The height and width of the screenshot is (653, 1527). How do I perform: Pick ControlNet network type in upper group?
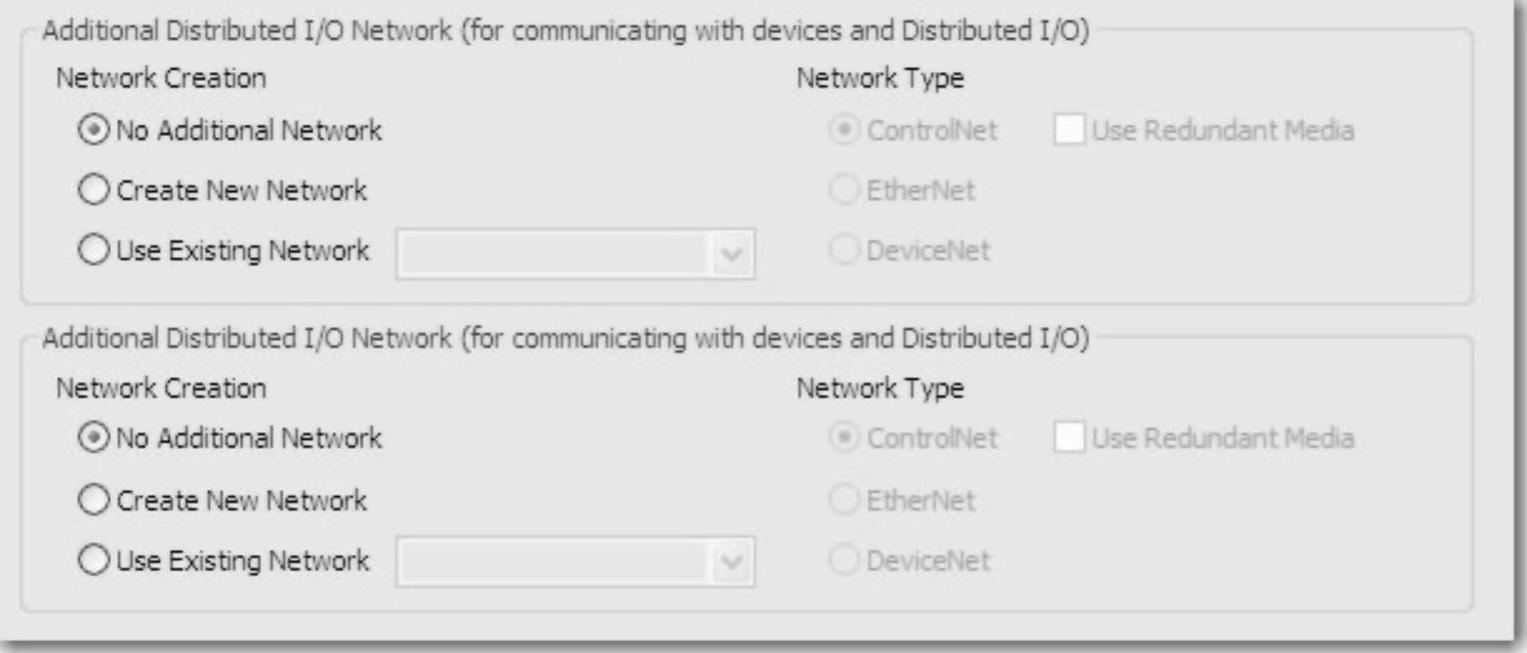[842, 131]
